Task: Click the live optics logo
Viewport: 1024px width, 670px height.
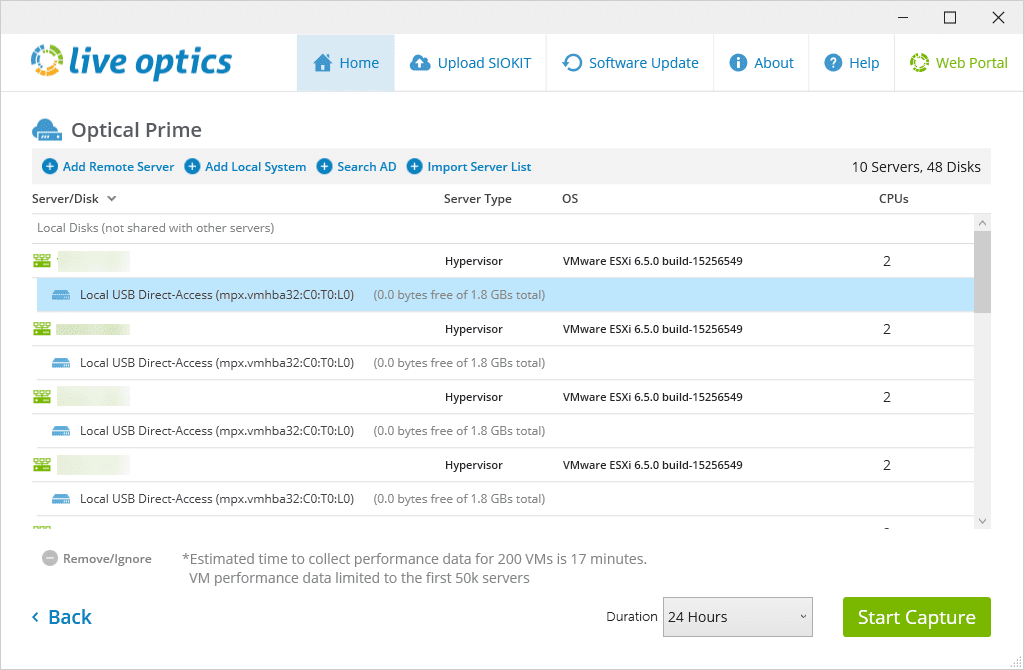Action: click(131, 62)
